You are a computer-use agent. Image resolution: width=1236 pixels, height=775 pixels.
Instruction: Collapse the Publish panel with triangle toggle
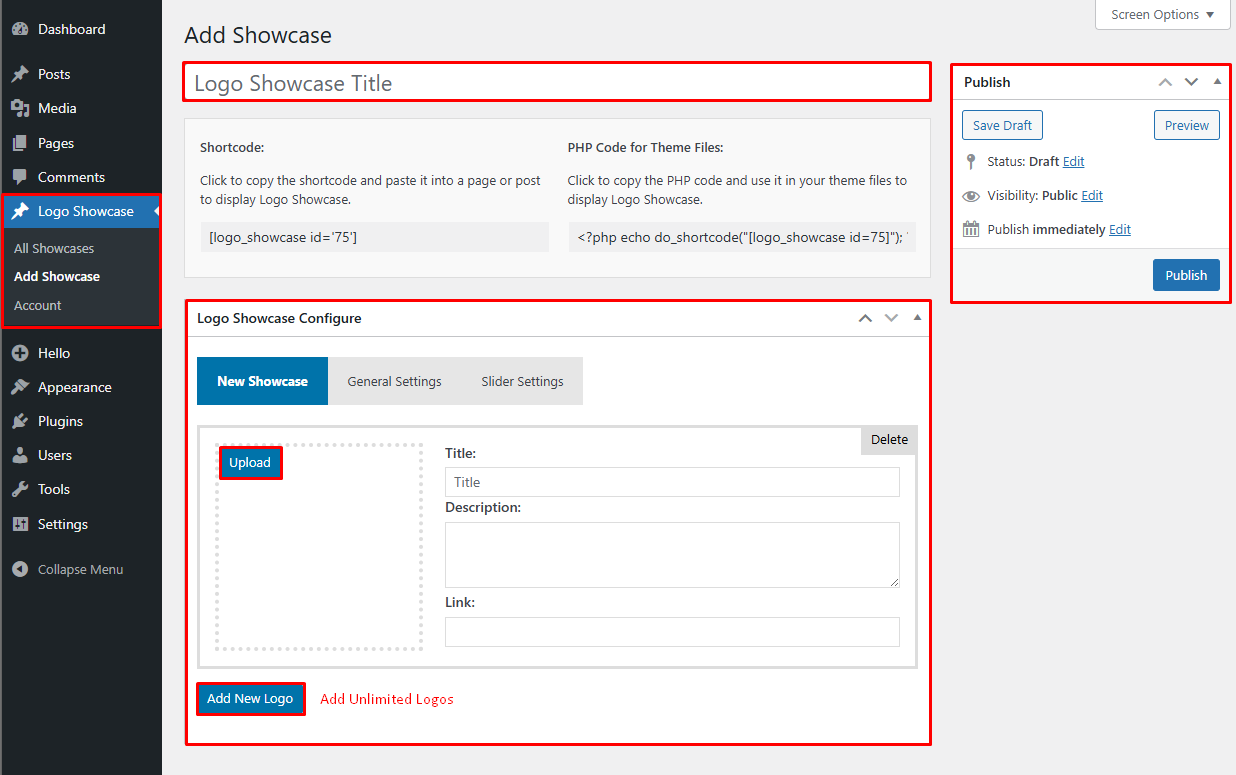1217,82
